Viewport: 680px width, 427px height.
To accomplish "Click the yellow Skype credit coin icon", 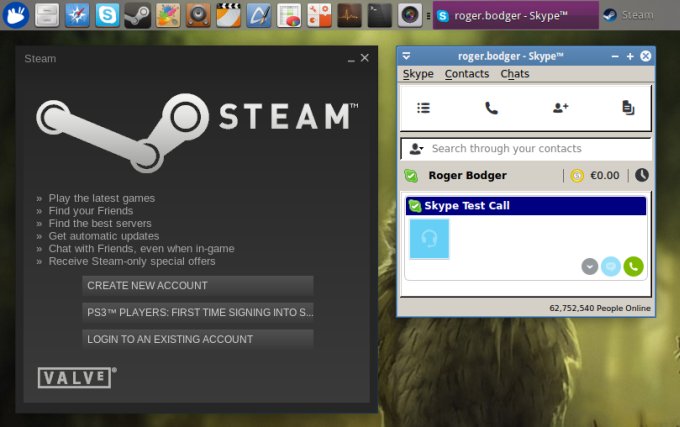I will coord(577,176).
